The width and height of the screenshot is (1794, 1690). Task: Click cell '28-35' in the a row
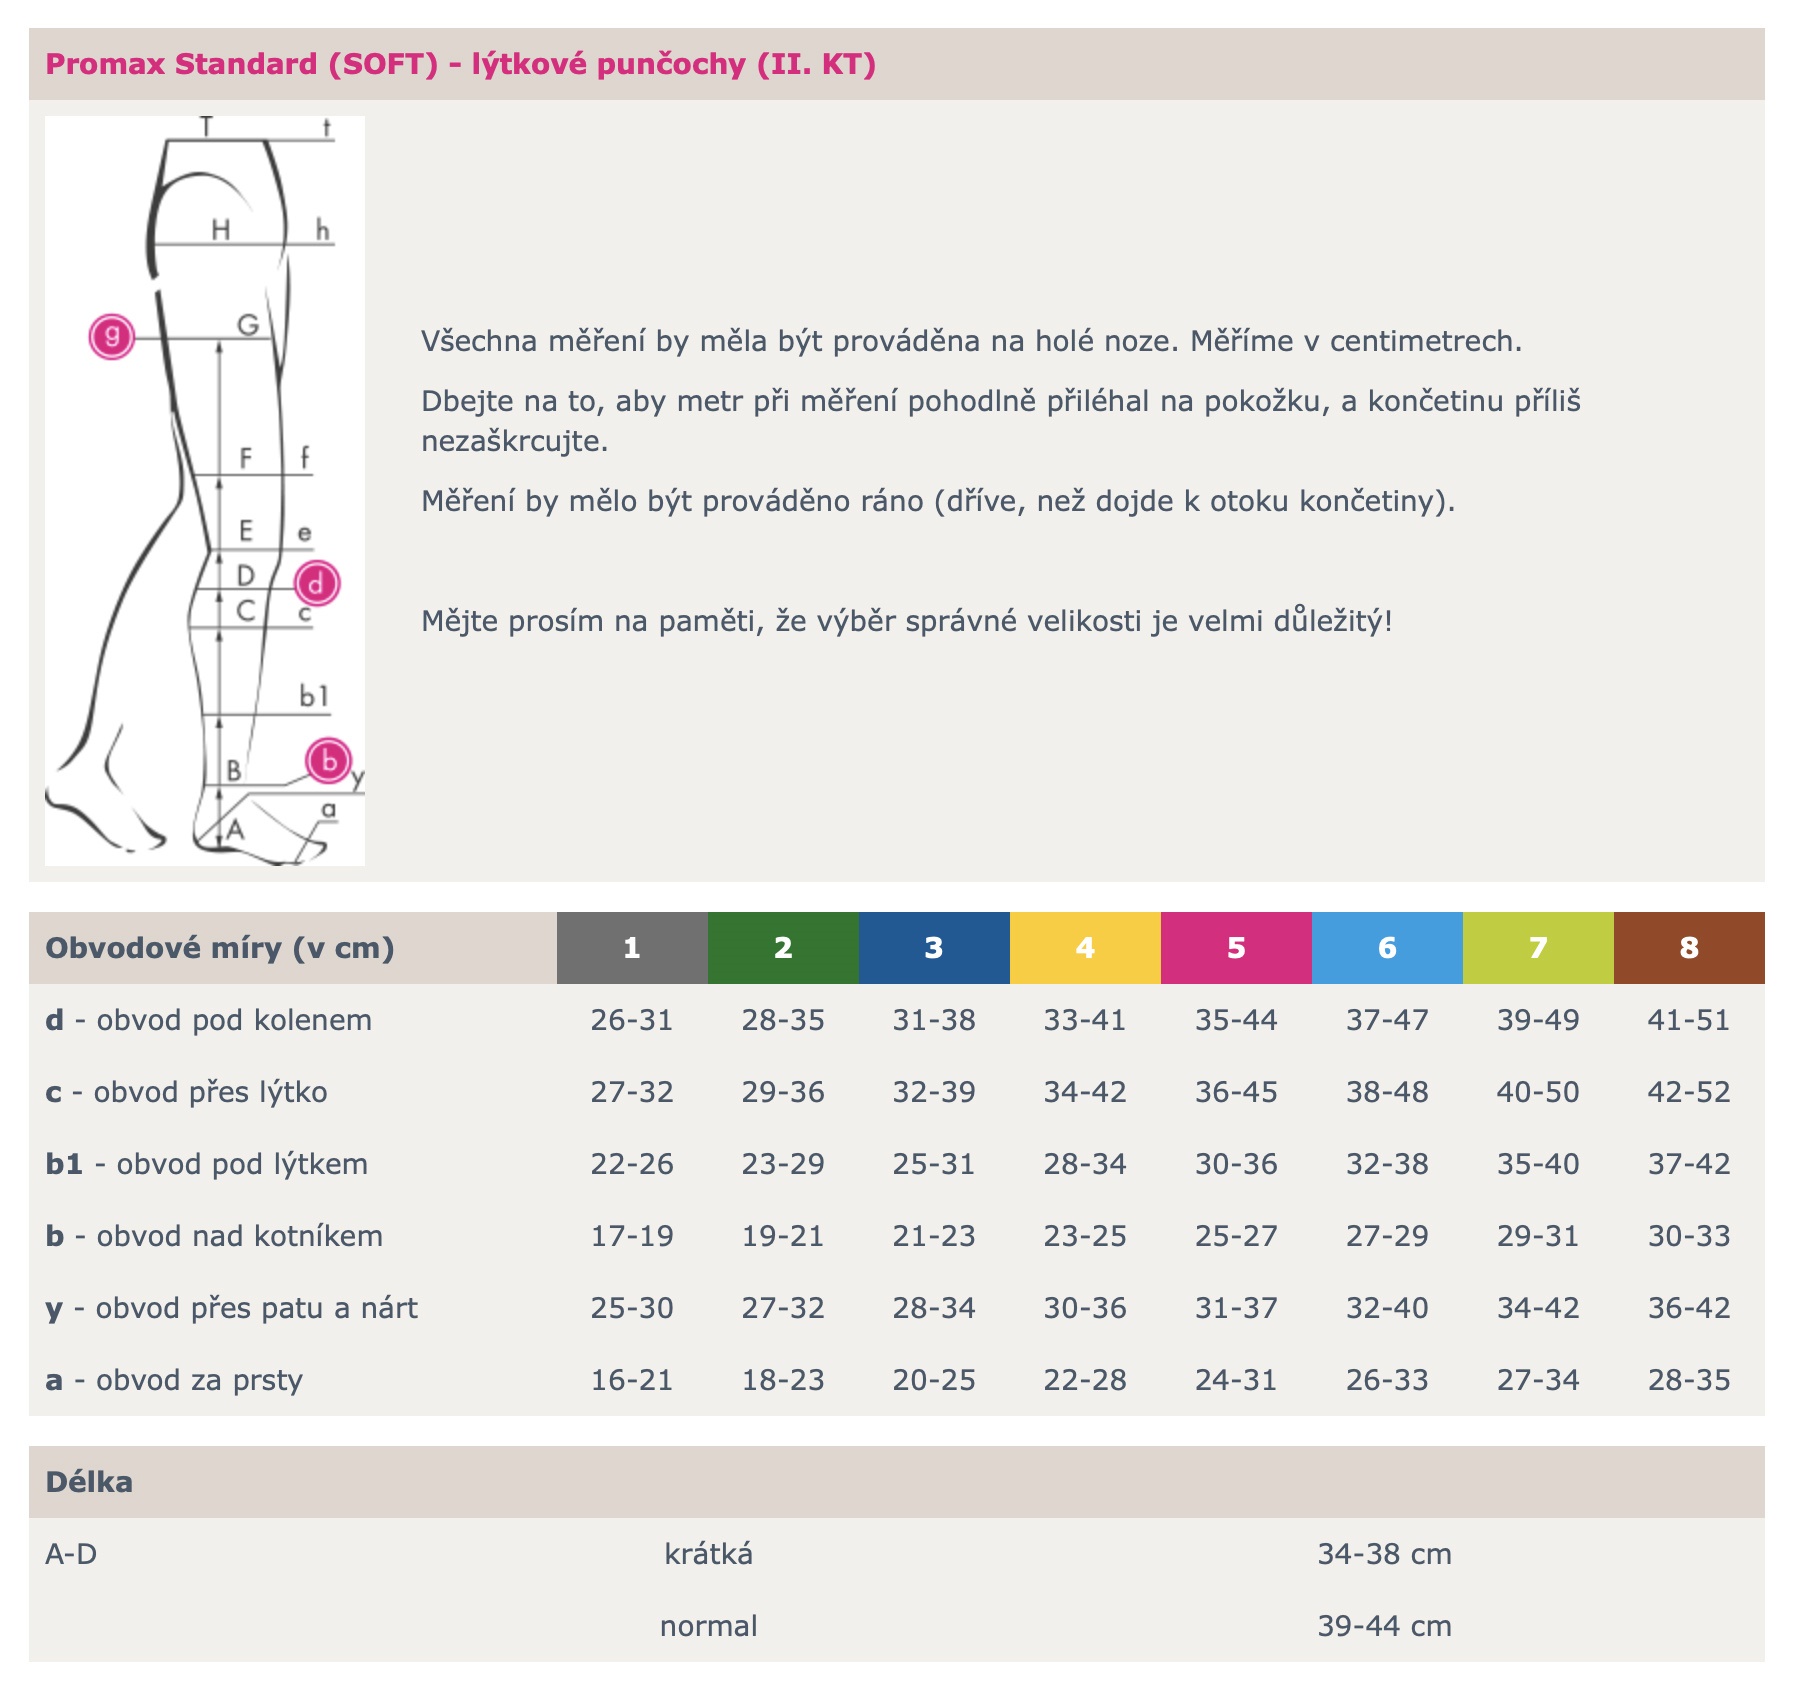[1689, 1380]
